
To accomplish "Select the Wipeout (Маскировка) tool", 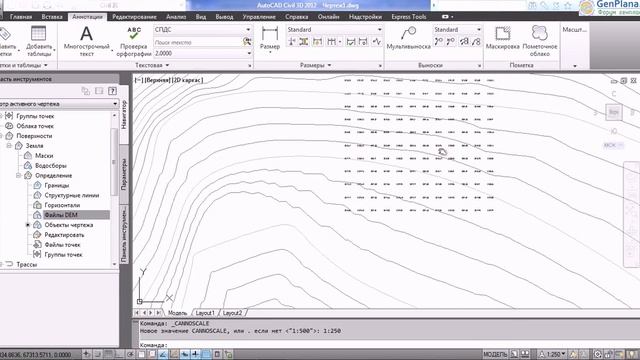I will [502, 38].
